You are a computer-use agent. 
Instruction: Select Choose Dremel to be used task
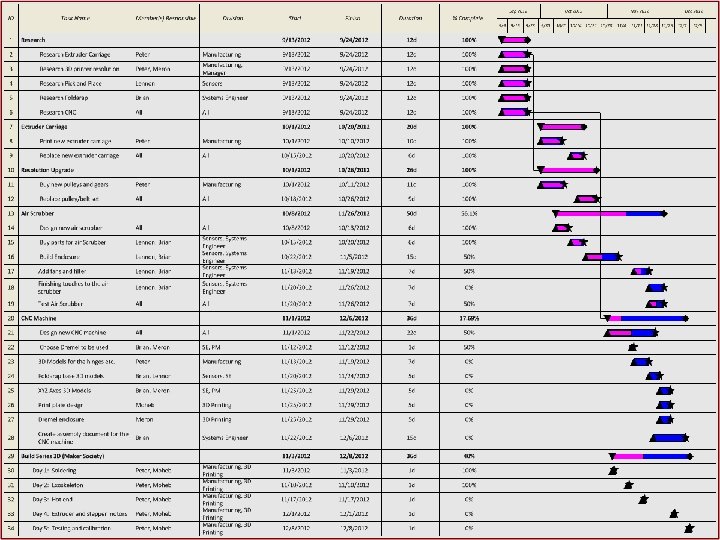[73, 347]
